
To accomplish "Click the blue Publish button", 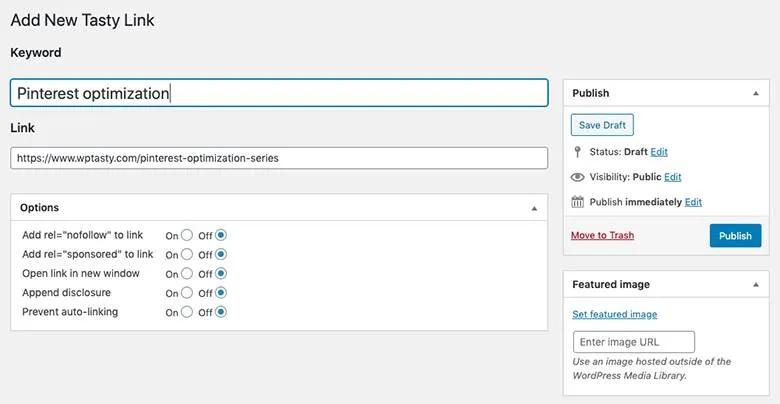I will 735,235.
